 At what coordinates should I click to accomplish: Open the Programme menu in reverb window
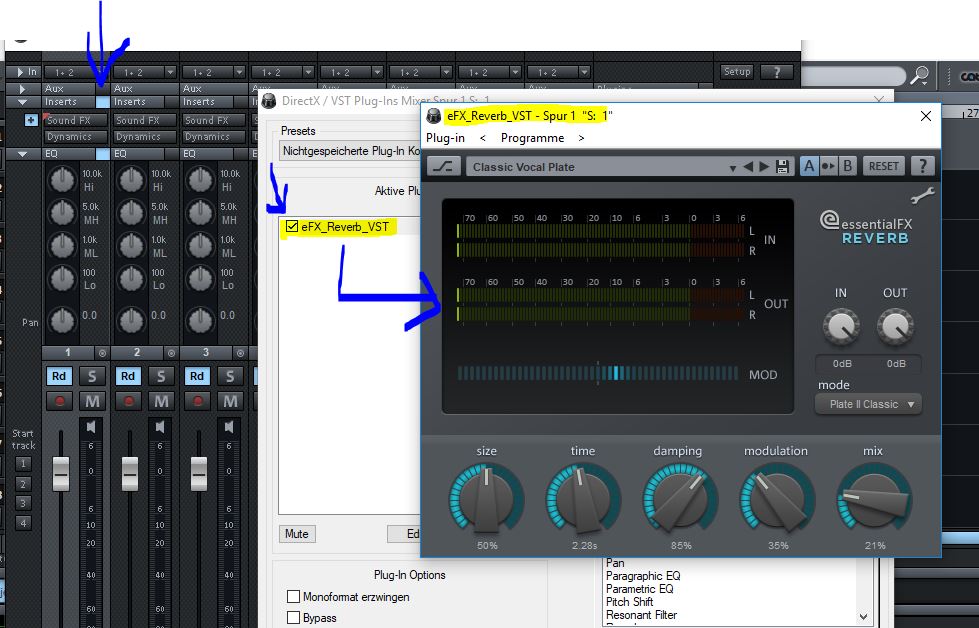click(532, 138)
